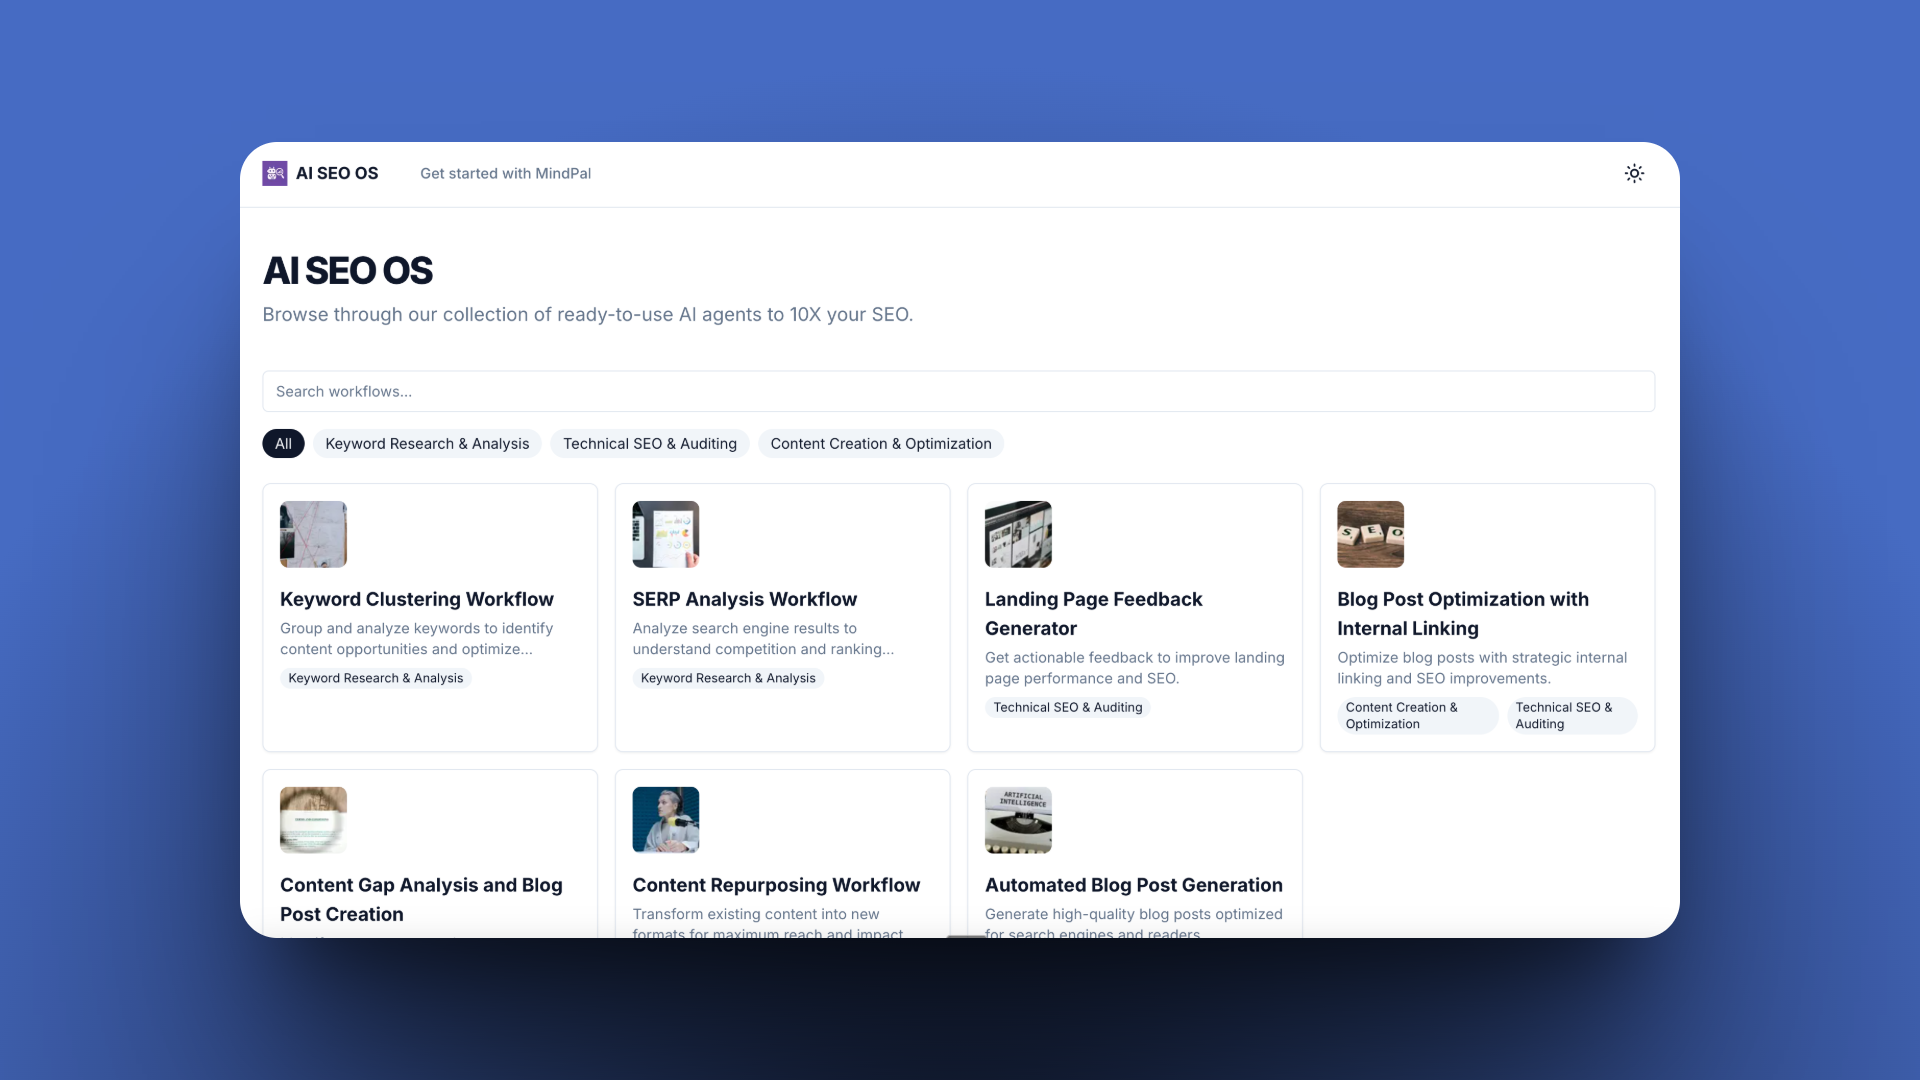Image resolution: width=1920 pixels, height=1080 pixels.
Task: Click Keyword Clustering Workflow thumbnail image
Action: click(x=313, y=534)
